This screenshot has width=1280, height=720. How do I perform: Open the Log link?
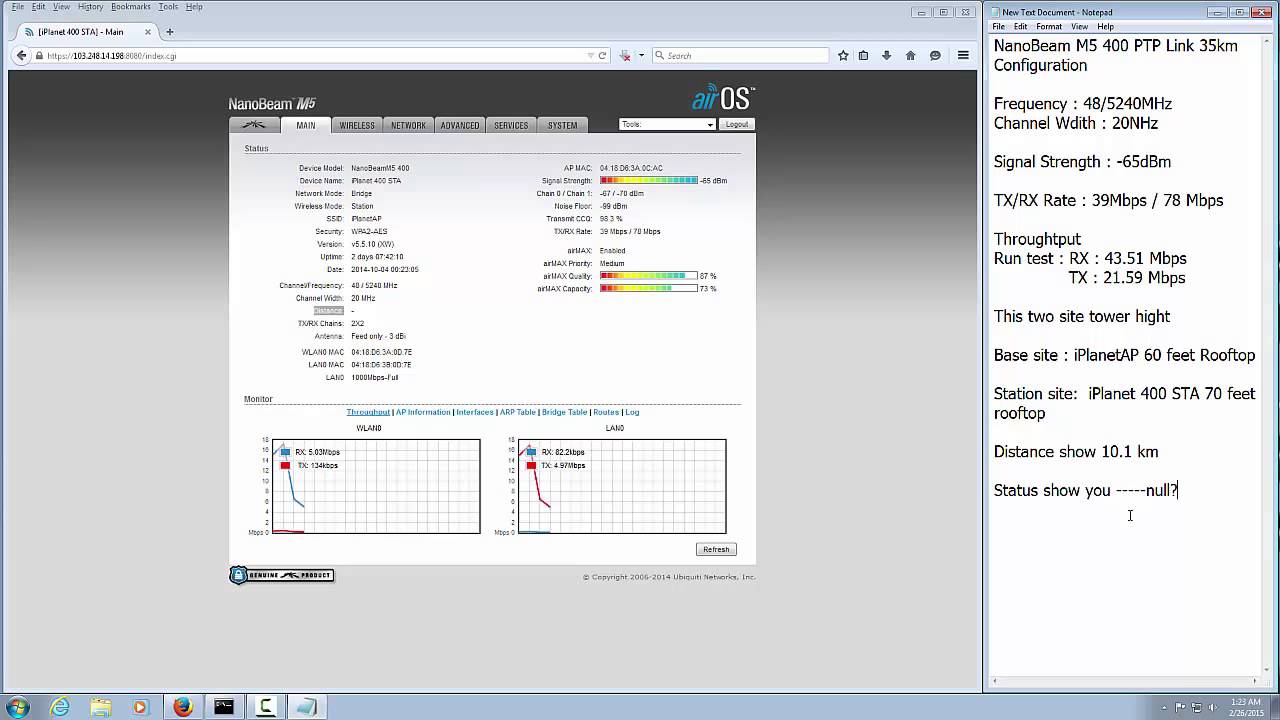pyautogui.click(x=632, y=412)
